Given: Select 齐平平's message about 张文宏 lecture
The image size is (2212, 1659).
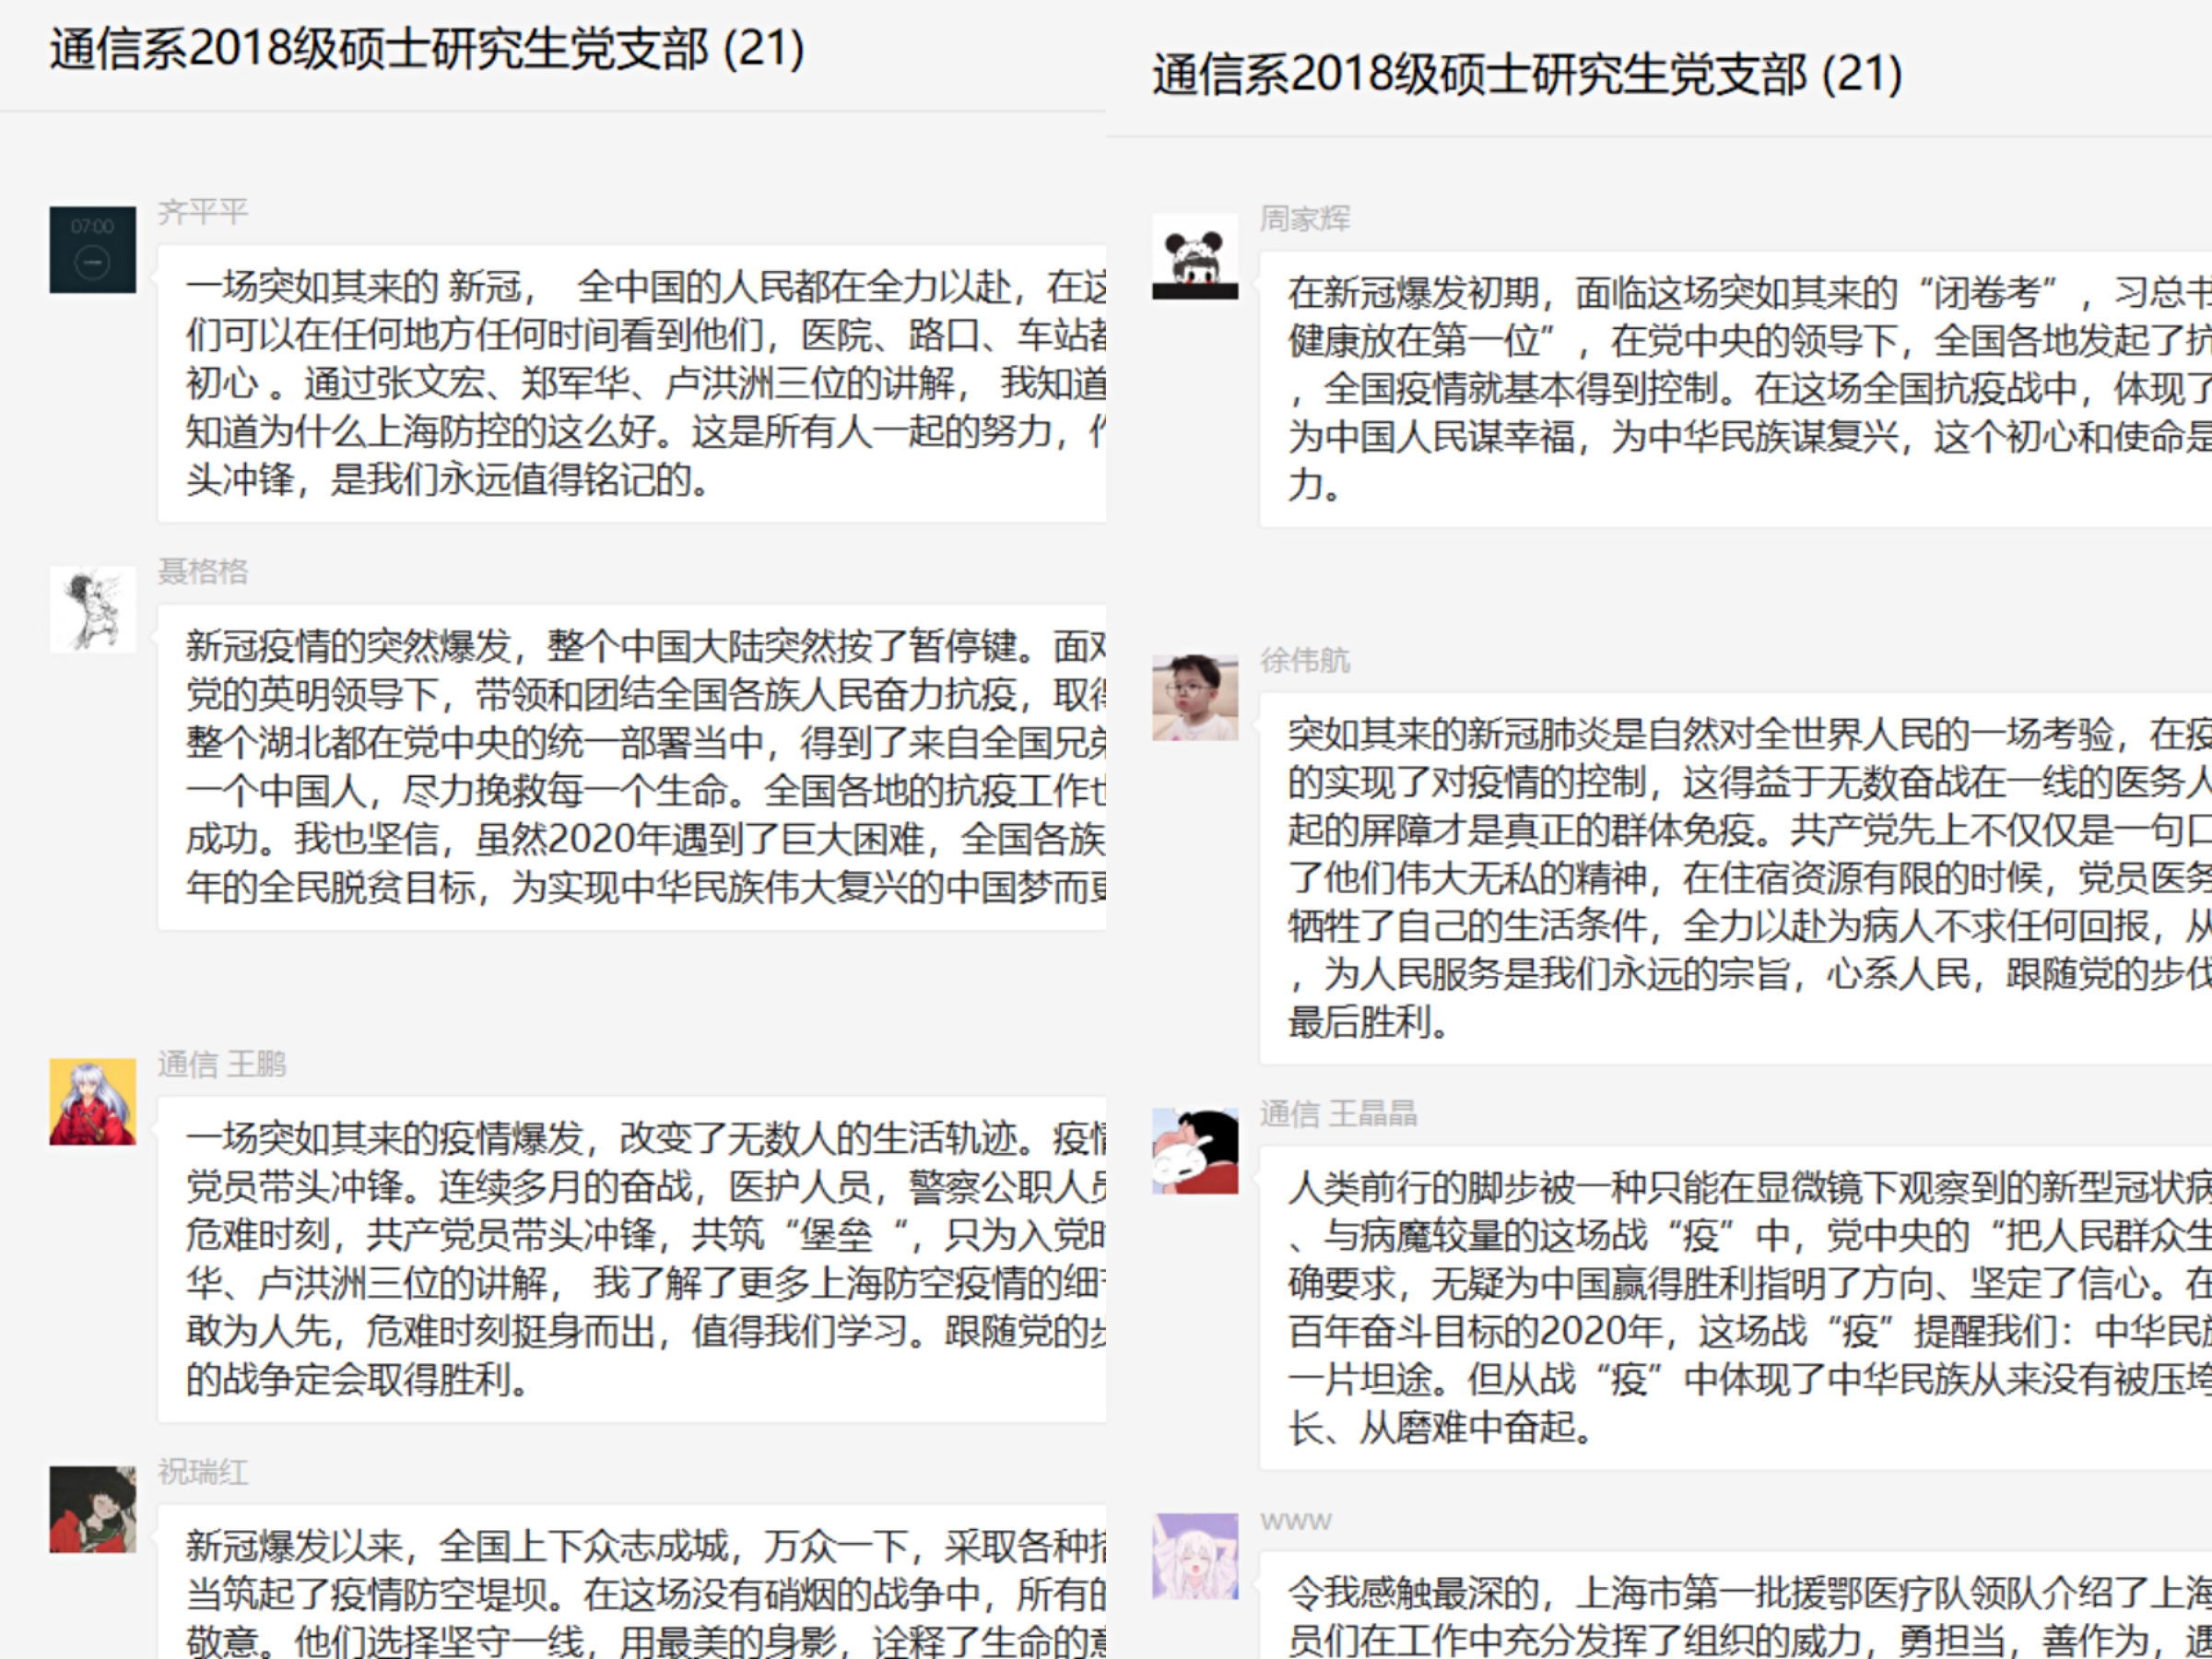Looking at the screenshot, I should (x=640, y=383).
